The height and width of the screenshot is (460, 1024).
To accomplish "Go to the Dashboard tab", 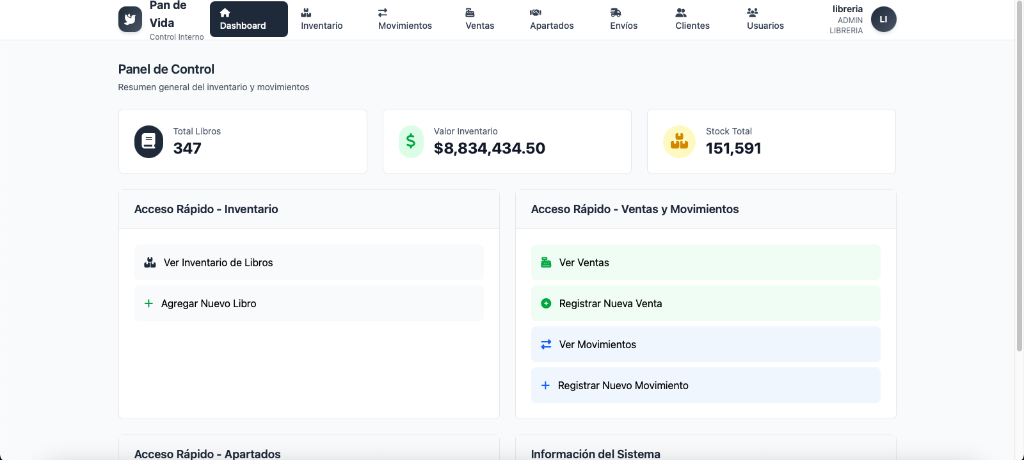I will click(249, 19).
